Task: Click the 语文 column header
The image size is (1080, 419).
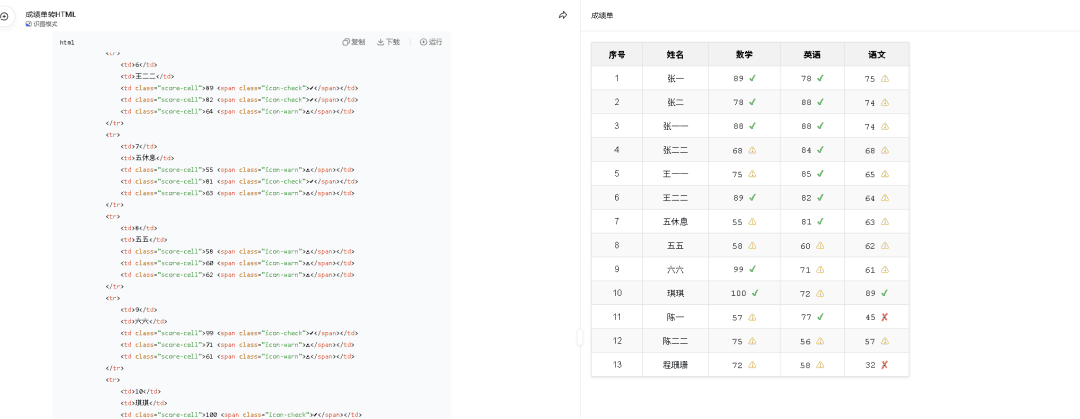Action: [x=877, y=54]
